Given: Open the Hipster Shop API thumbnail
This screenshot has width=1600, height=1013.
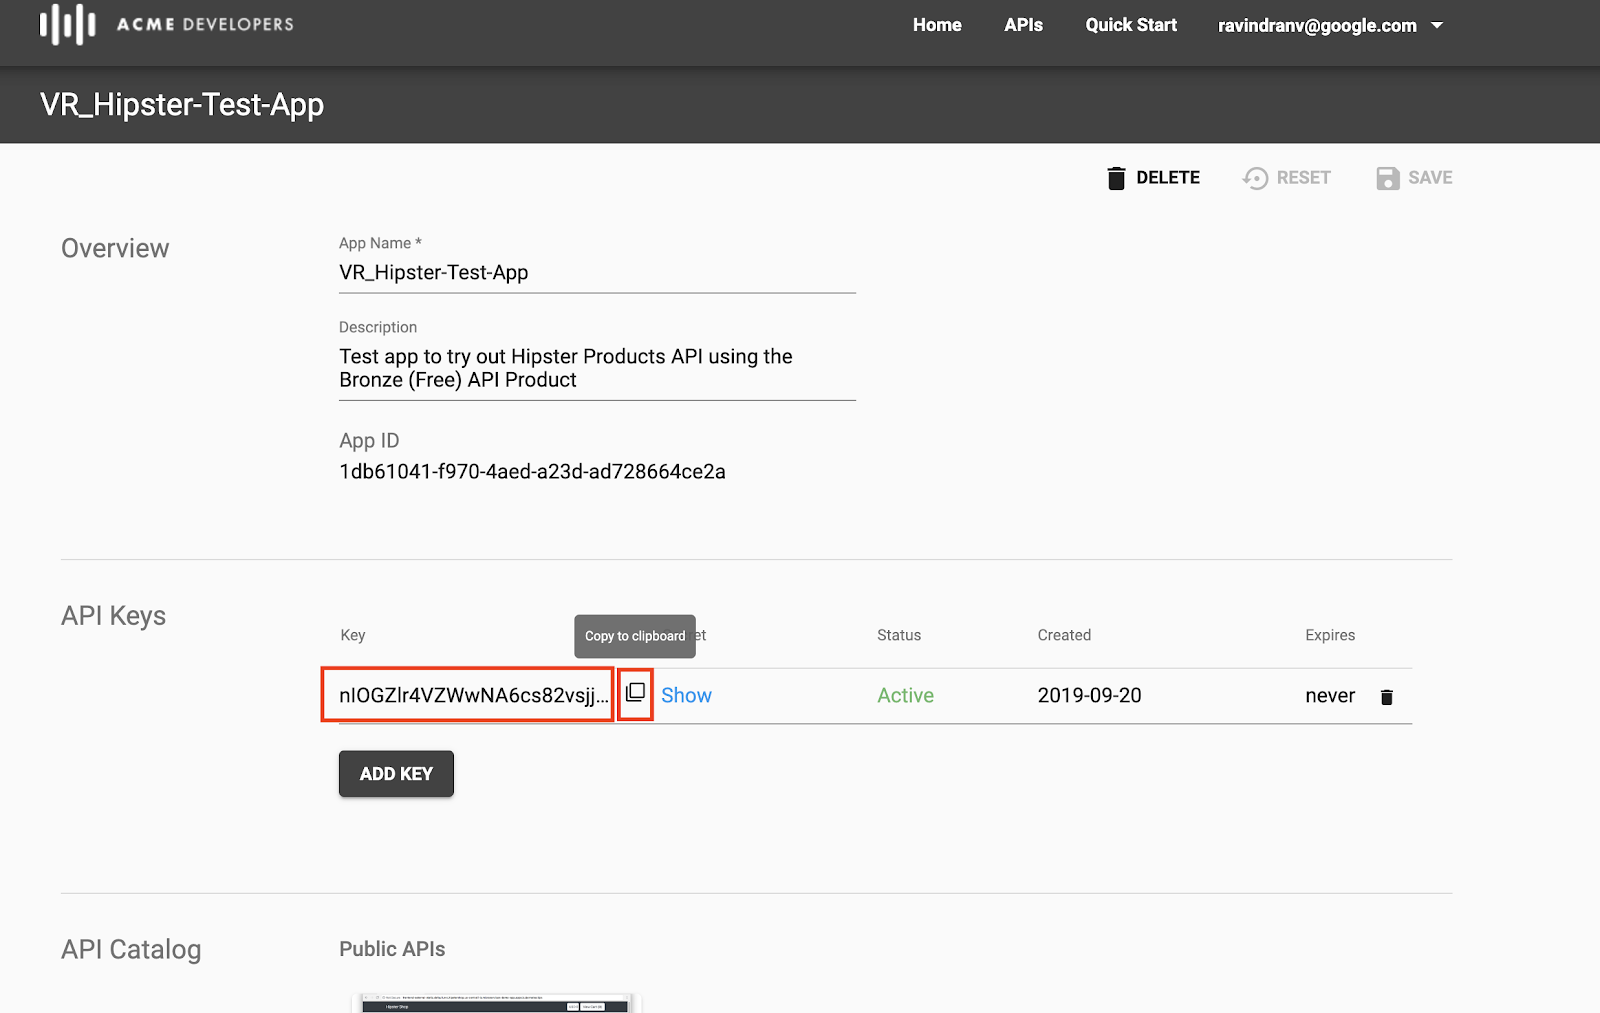Looking at the screenshot, I should 496,1003.
